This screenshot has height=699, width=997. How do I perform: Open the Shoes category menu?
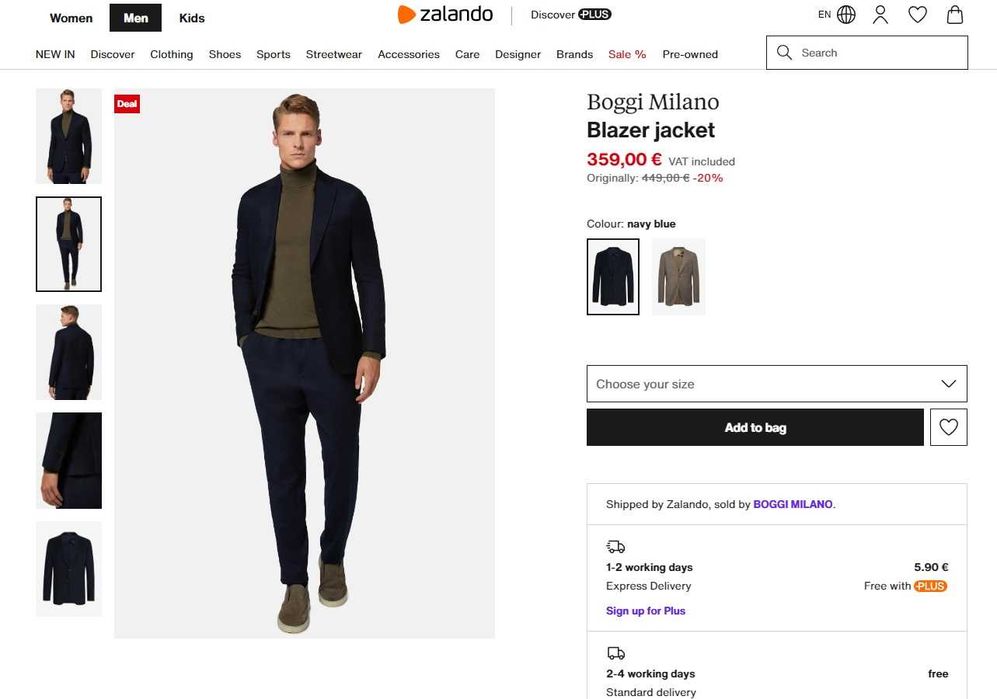(225, 54)
